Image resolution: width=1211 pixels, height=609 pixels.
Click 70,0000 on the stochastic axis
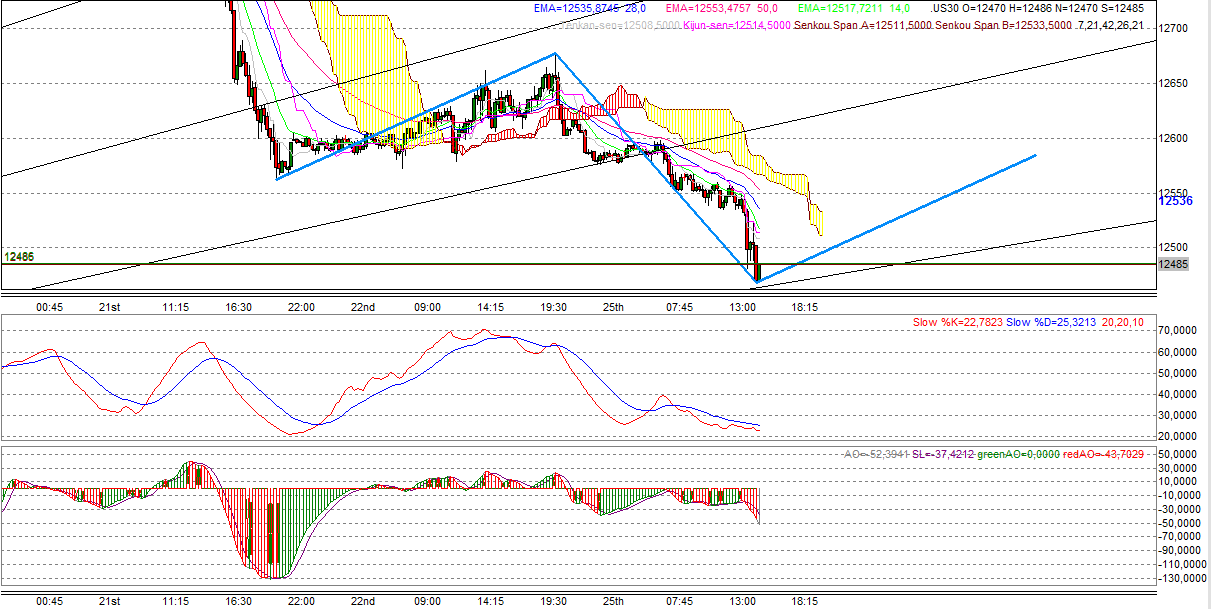pos(1178,329)
